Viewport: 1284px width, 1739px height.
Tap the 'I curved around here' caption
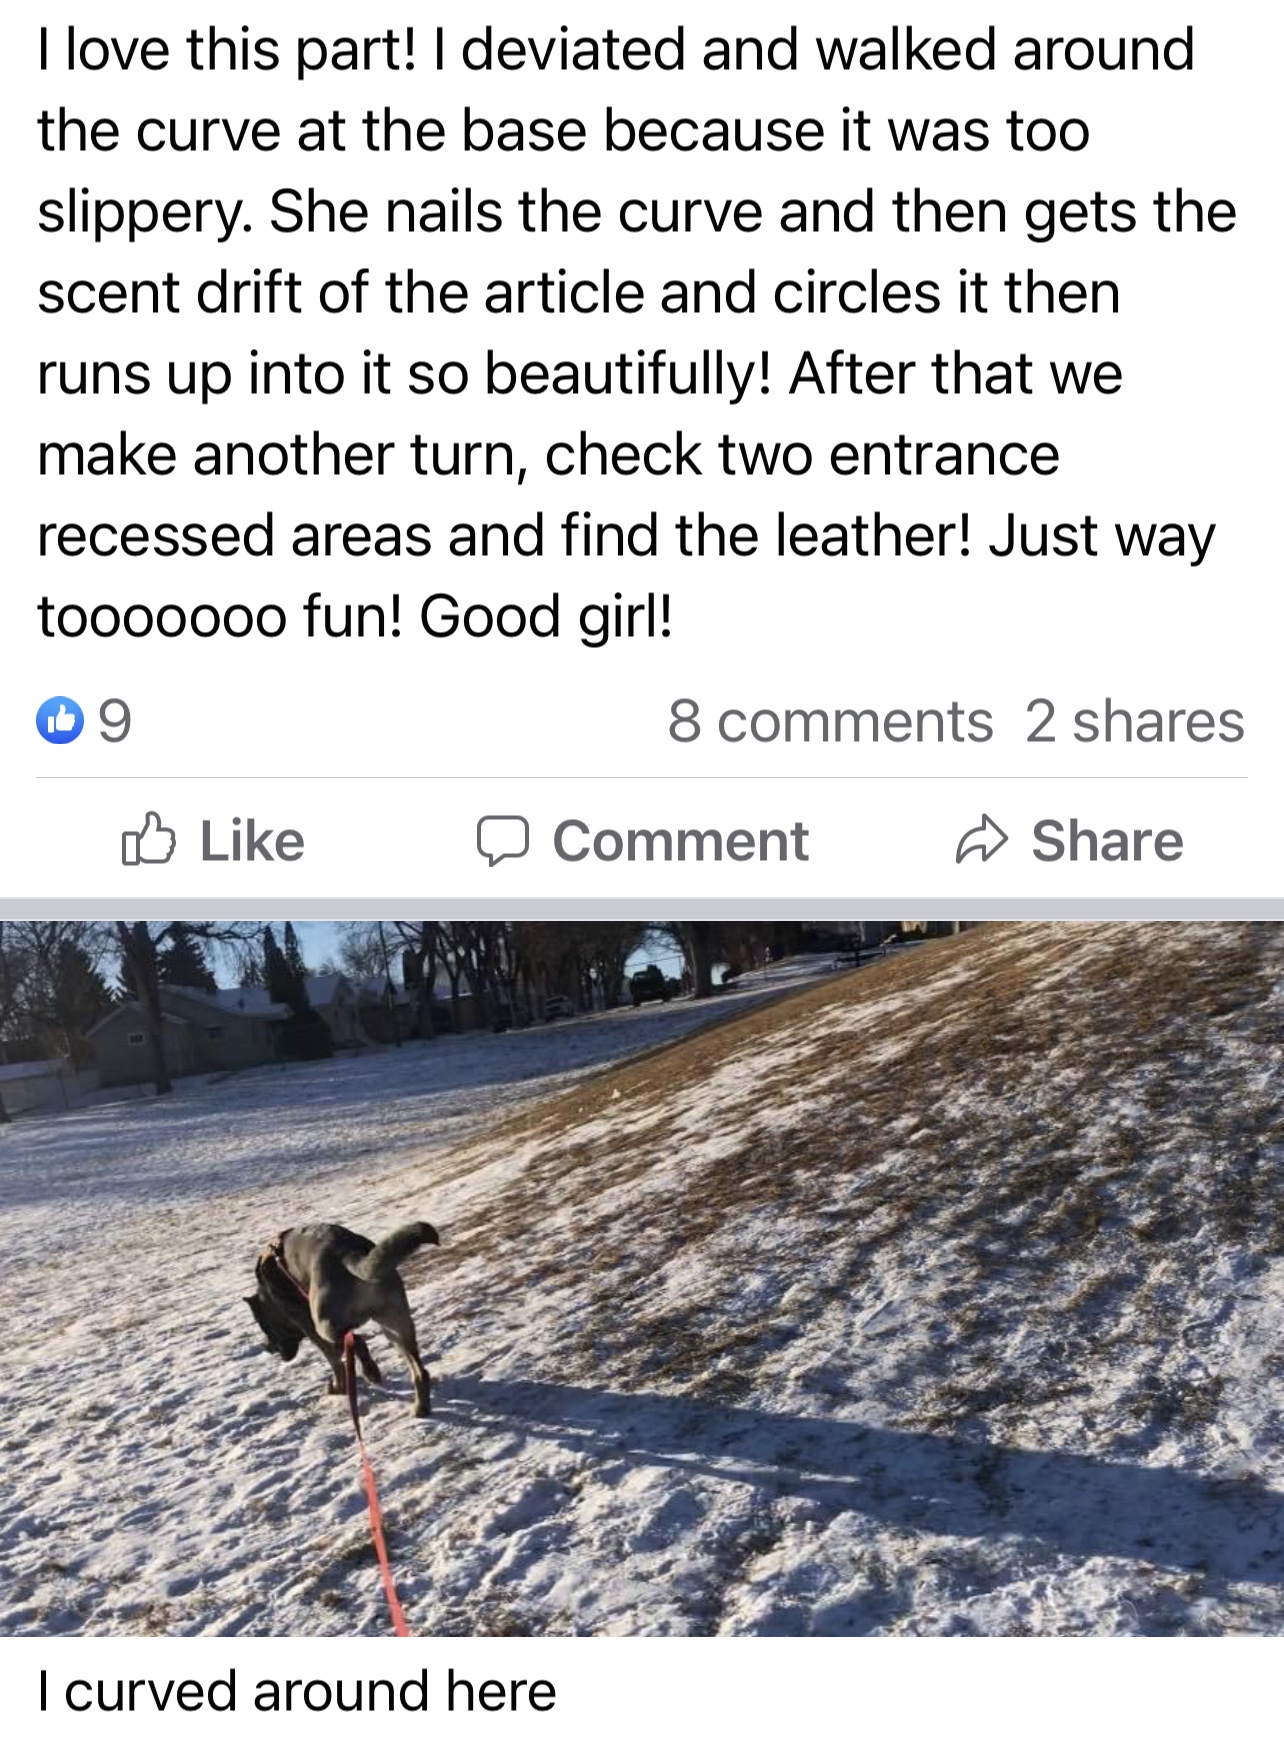pyautogui.click(x=297, y=1692)
